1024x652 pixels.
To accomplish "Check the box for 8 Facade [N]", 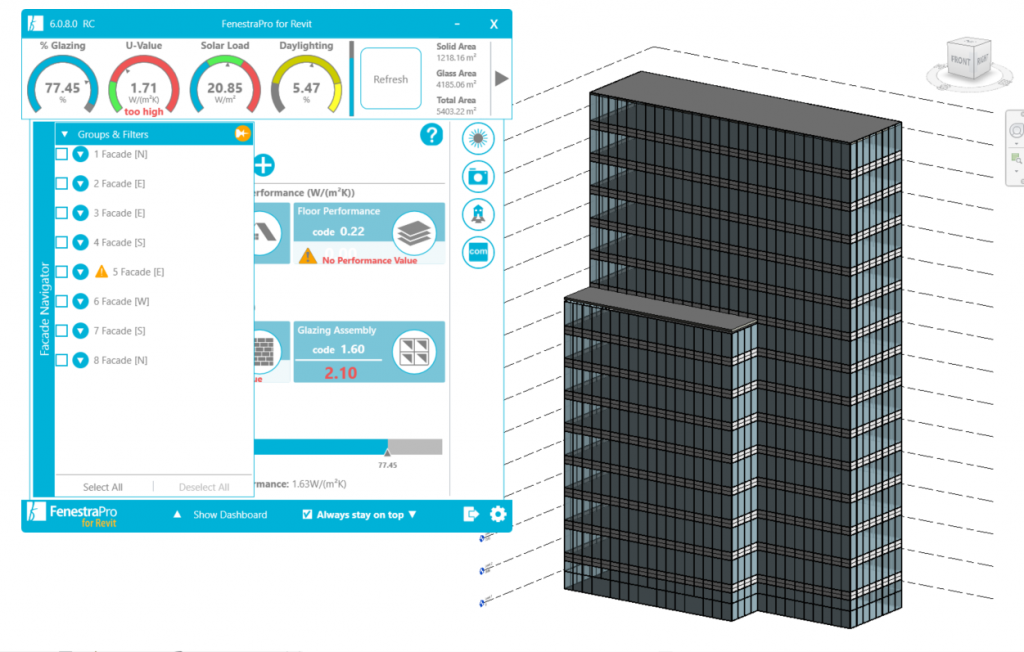I will (61, 360).
